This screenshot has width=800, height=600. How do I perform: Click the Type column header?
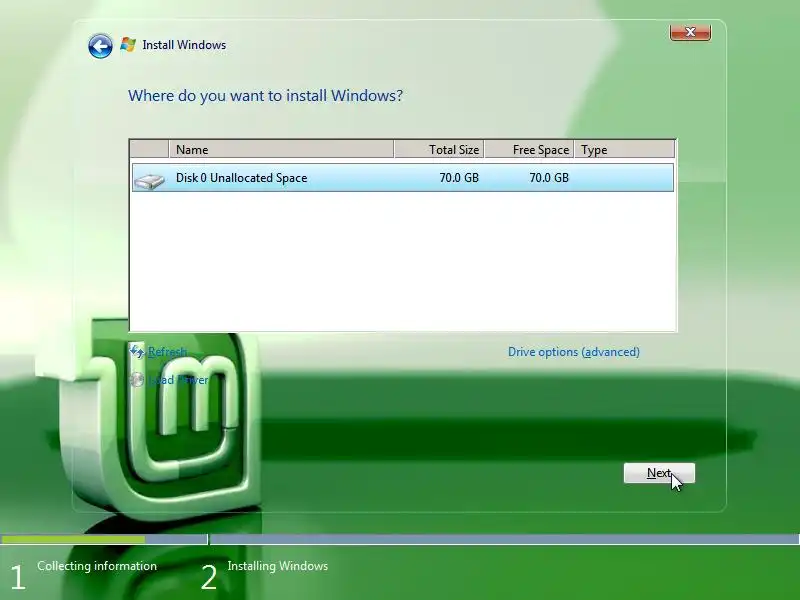624,149
